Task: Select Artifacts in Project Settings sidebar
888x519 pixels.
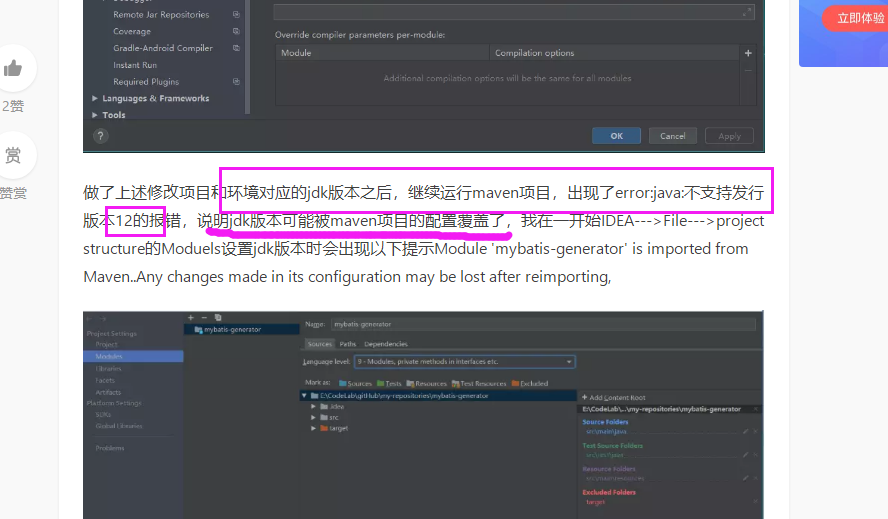Action: [108, 392]
